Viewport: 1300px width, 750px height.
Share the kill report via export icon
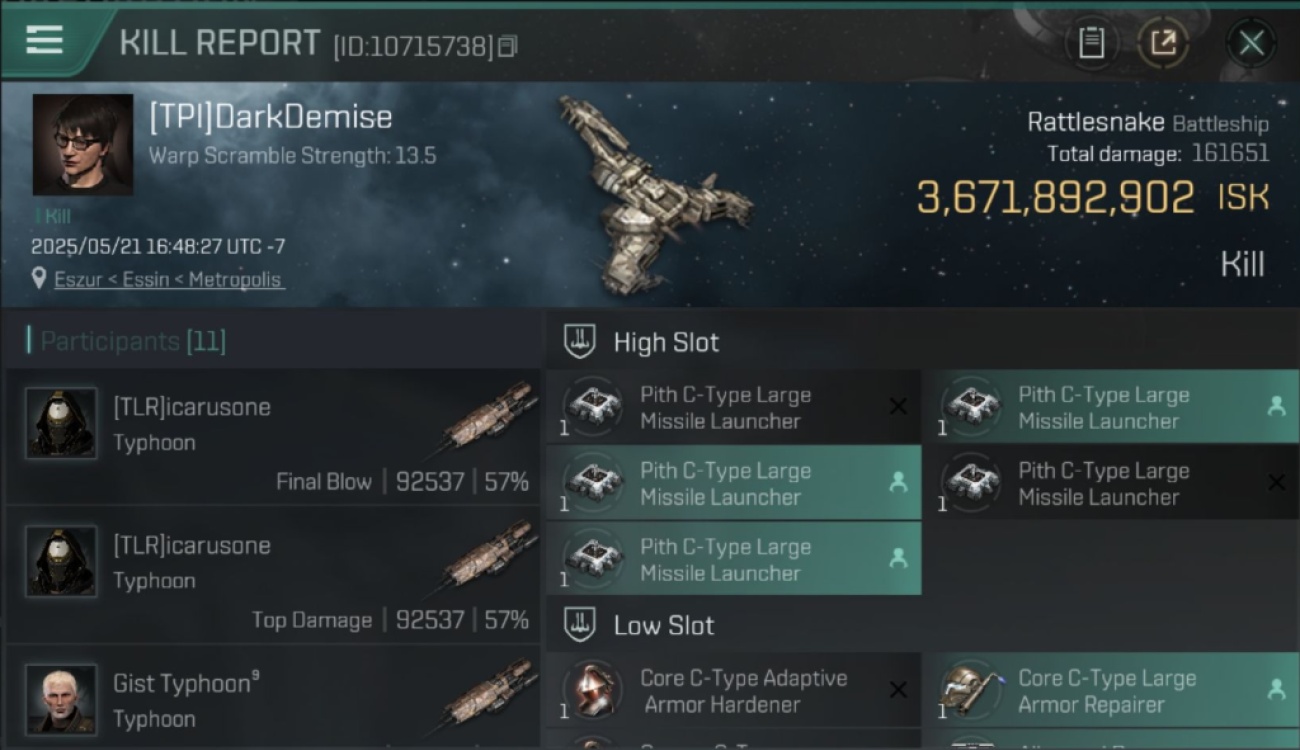tap(1163, 43)
